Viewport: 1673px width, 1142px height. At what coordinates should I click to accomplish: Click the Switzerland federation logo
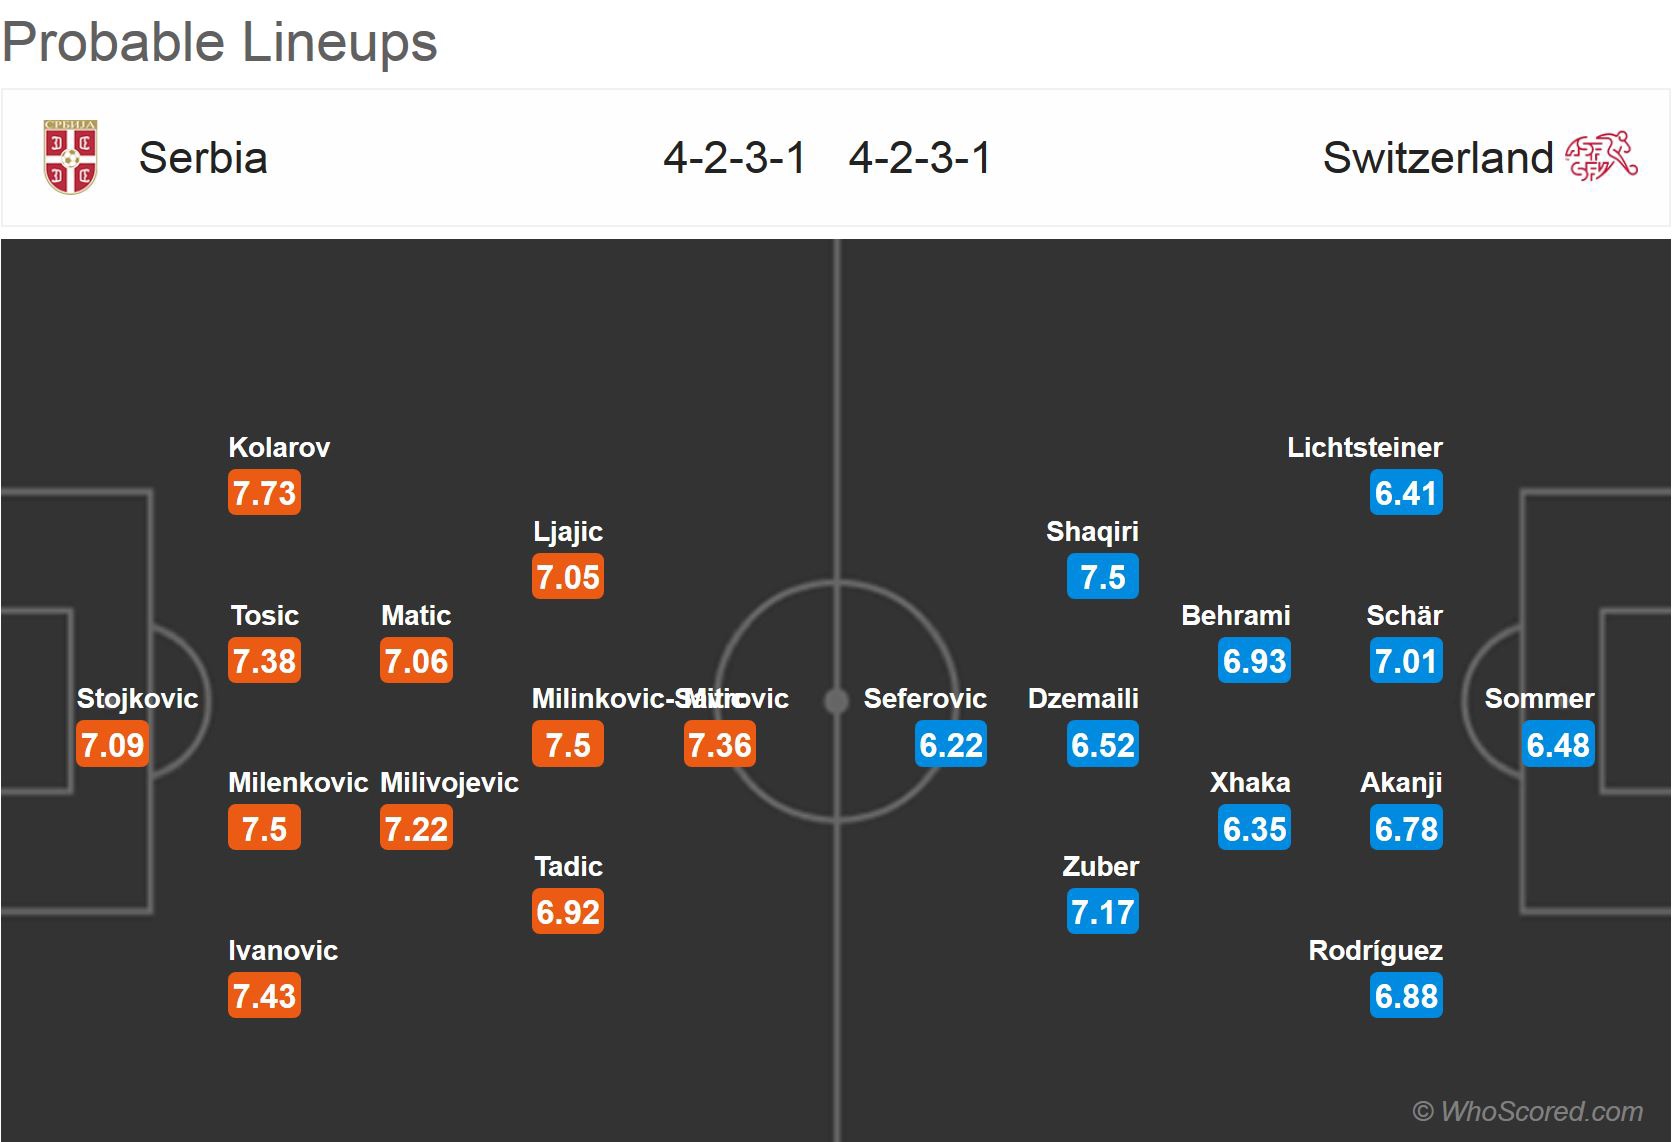1601,157
